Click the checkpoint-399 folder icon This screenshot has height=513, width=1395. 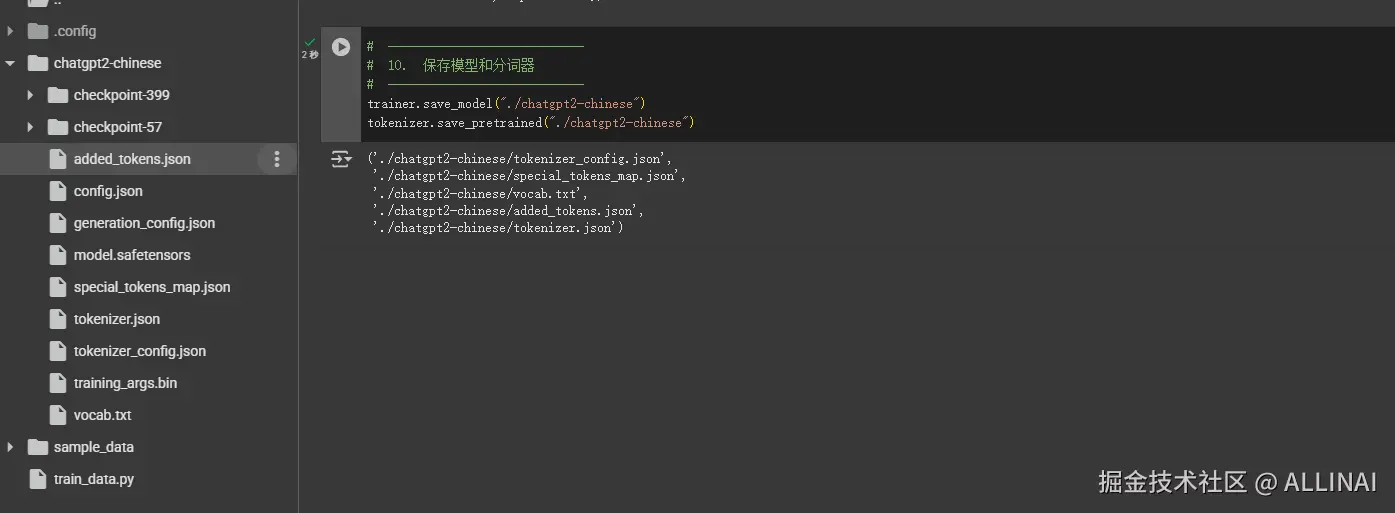[x=58, y=95]
